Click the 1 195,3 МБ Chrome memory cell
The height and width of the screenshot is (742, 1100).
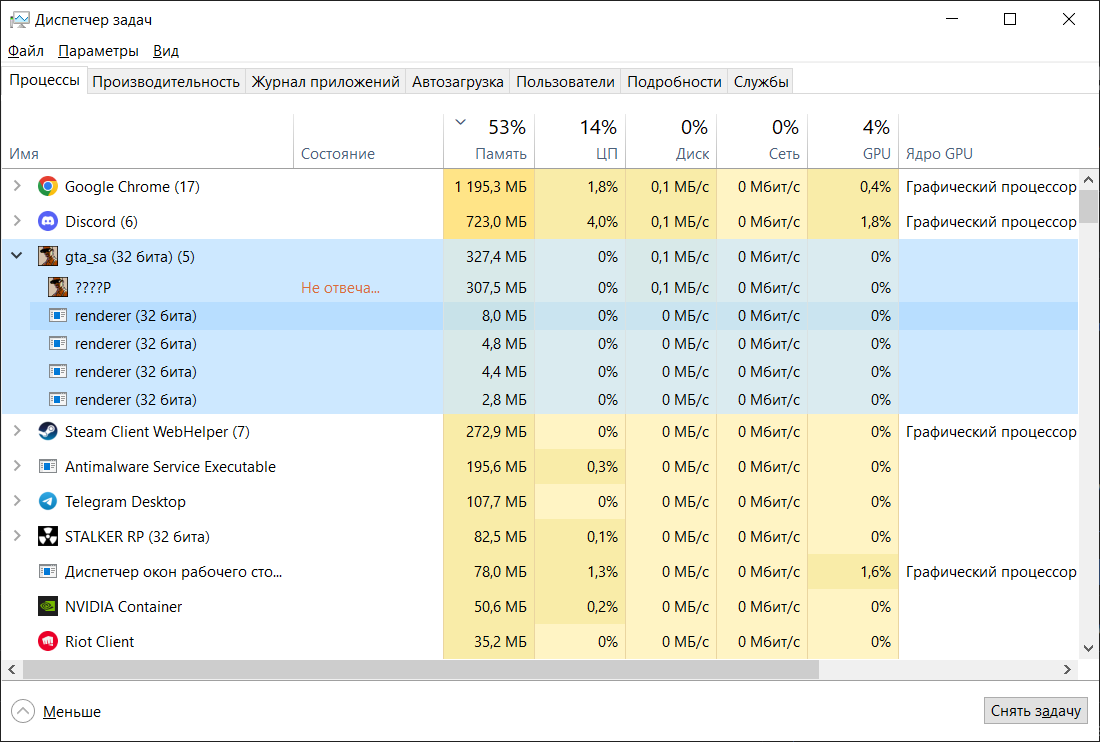click(489, 187)
